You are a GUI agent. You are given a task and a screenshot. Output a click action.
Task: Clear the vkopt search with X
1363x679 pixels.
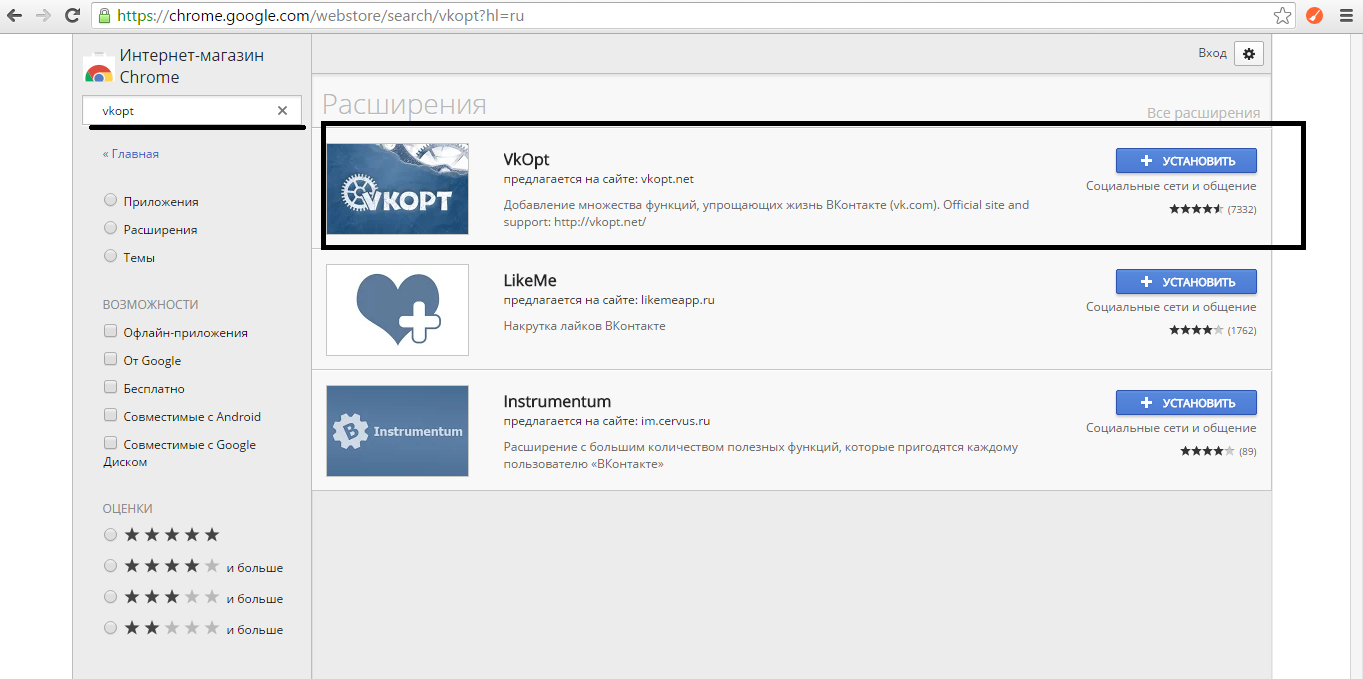tap(282, 111)
